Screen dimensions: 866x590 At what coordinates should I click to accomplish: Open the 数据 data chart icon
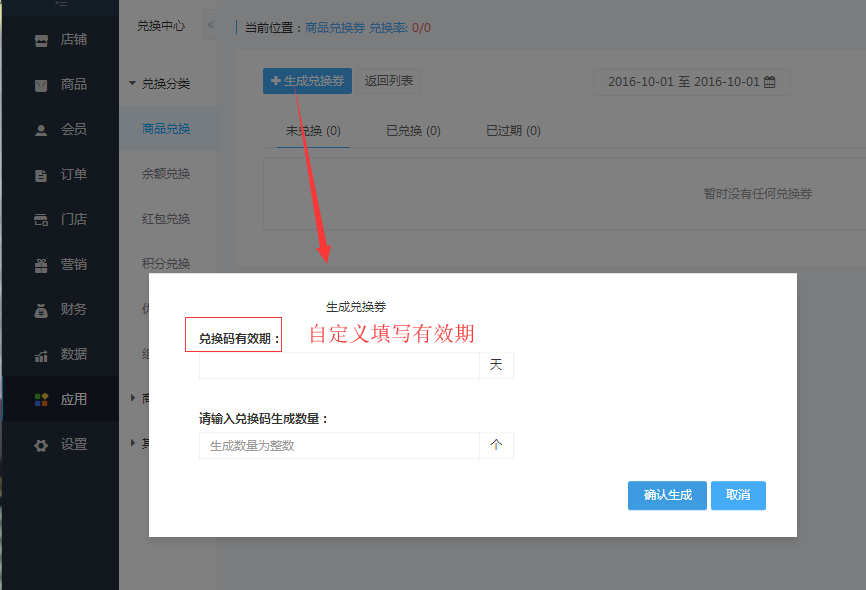[41, 355]
